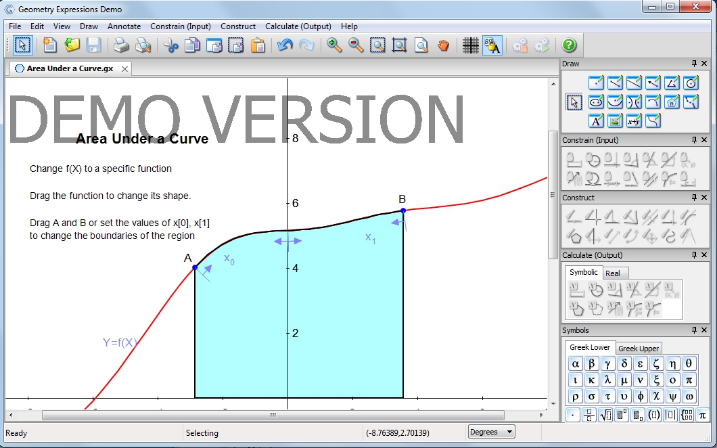The height and width of the screenshot is (448, 717).
Task: Click Zoom to Fit icon
Action: [399, 45]
